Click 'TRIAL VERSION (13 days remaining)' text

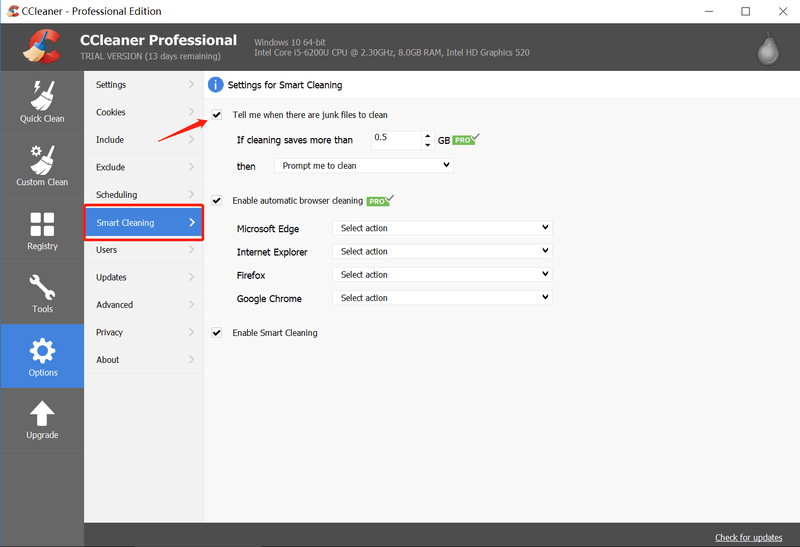point(151,56)
